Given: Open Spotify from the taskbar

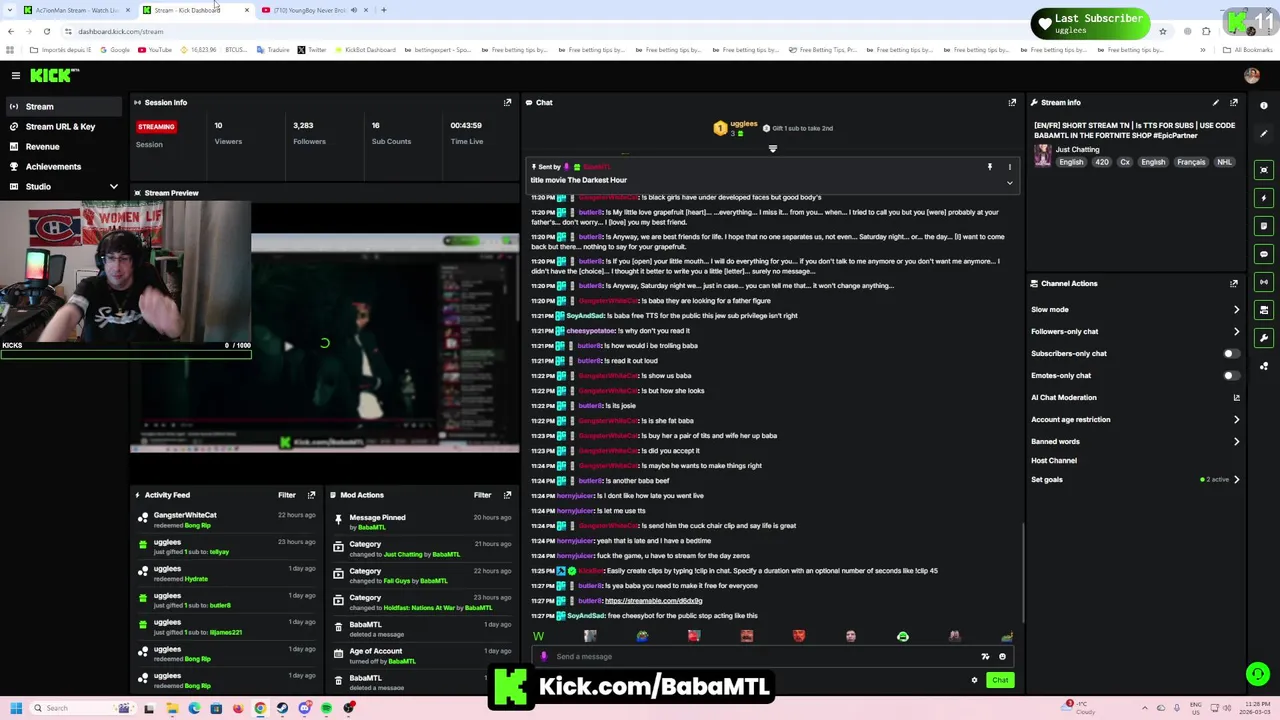Looking at the screenshot, I should (327, 708).
